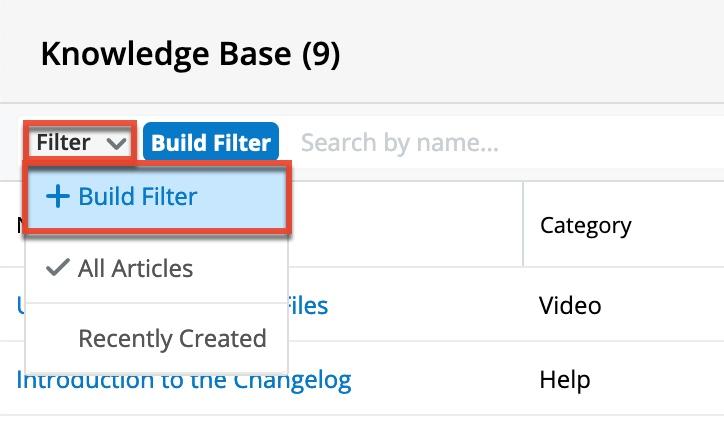Select the All Articles filter option

pyautogui.click(x=135, y=268)
